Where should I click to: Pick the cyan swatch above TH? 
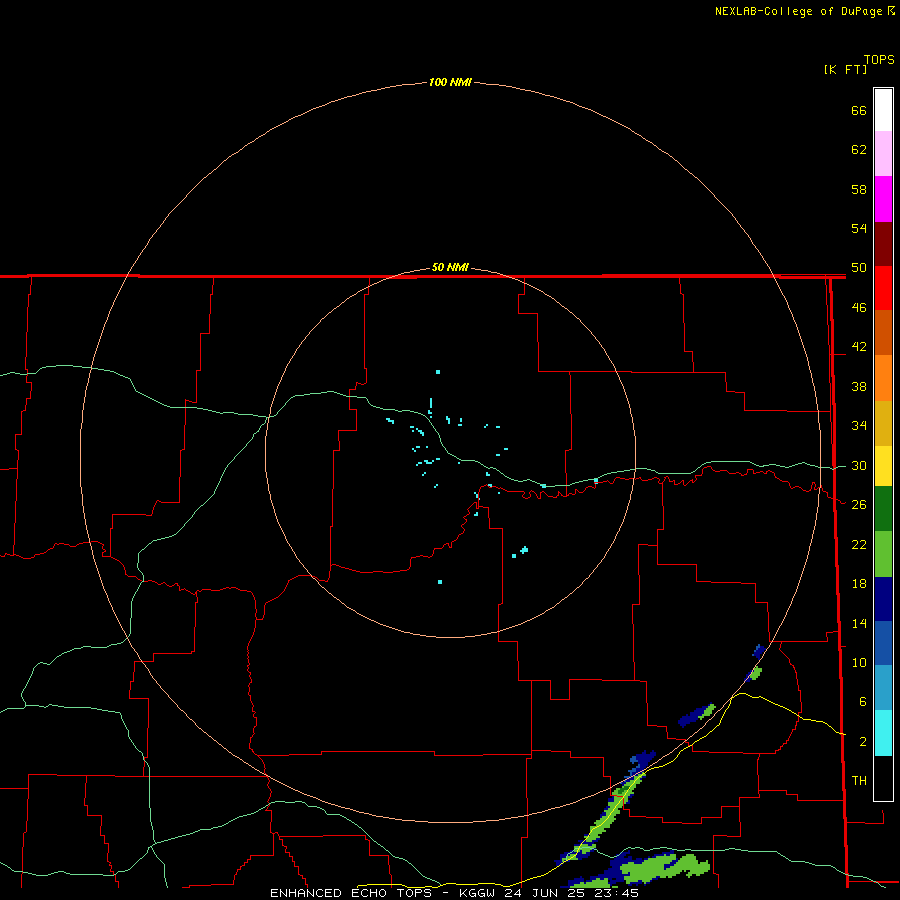coord(883,733)
